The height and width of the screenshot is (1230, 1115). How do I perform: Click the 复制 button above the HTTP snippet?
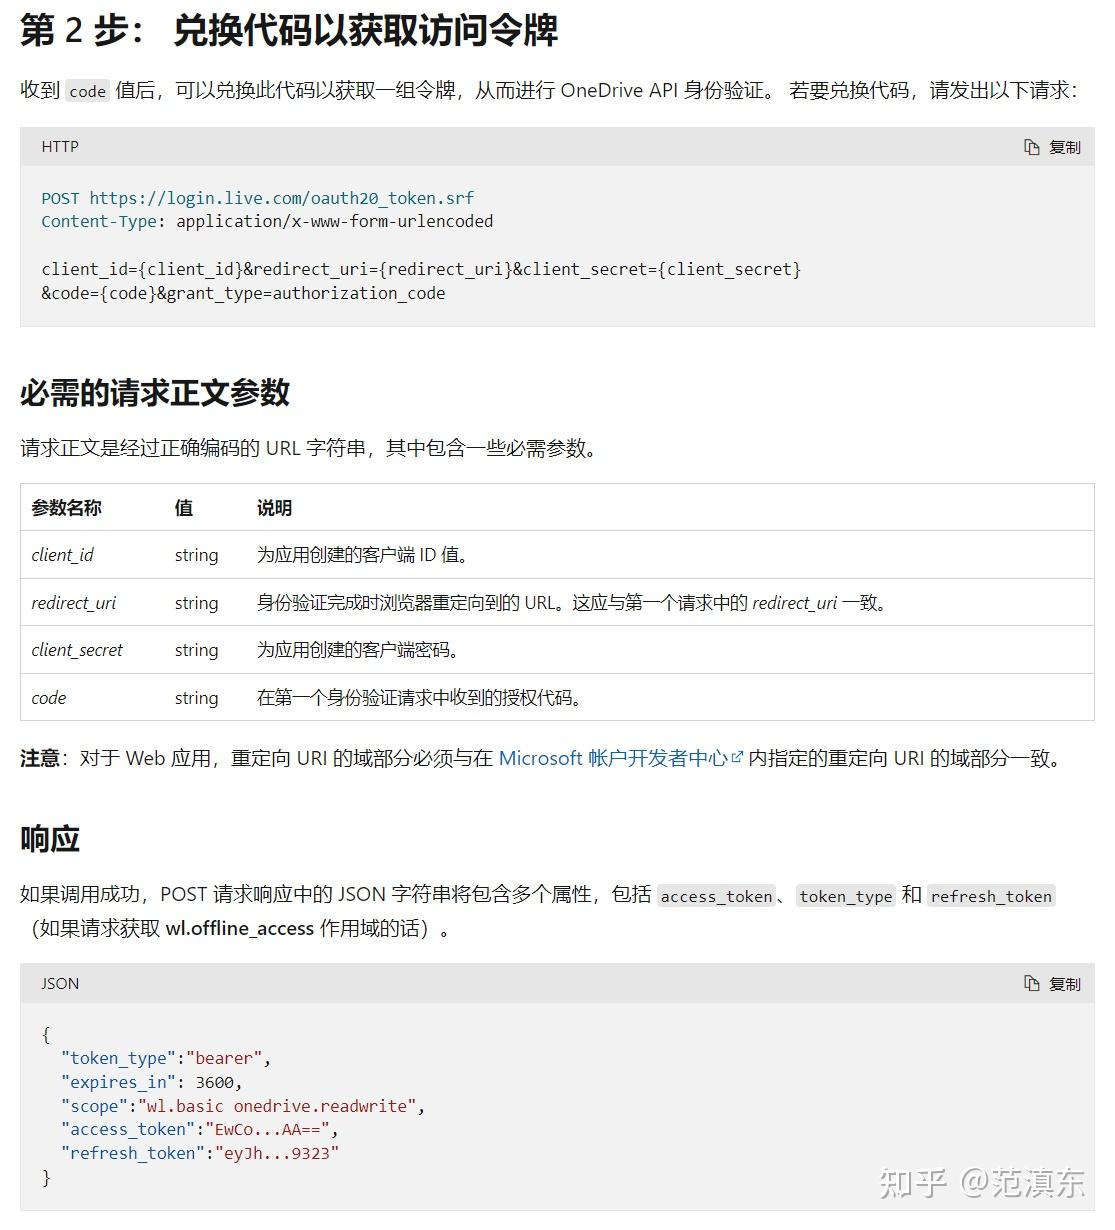(1065, 146)
